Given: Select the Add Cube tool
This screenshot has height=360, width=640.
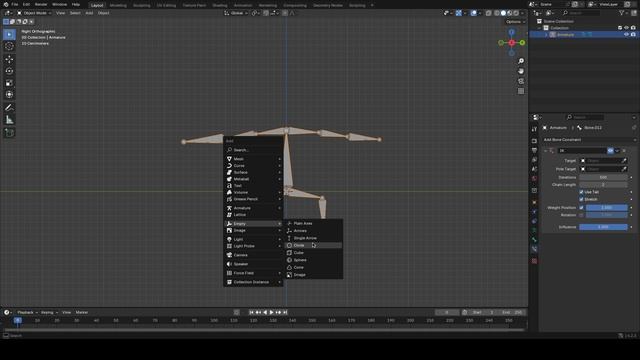Looking at the screenshot, I should 9,133.
